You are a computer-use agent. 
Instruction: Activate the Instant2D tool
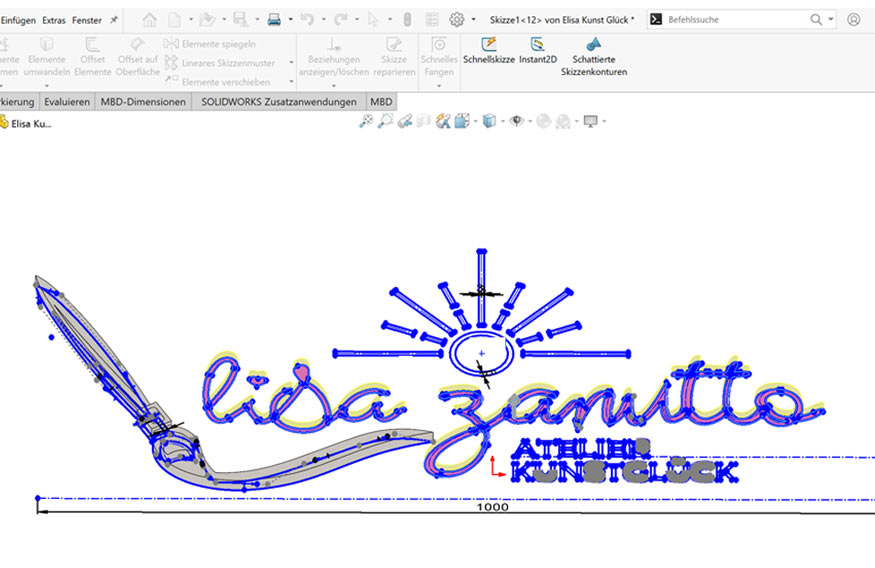[x=538, y=45]
